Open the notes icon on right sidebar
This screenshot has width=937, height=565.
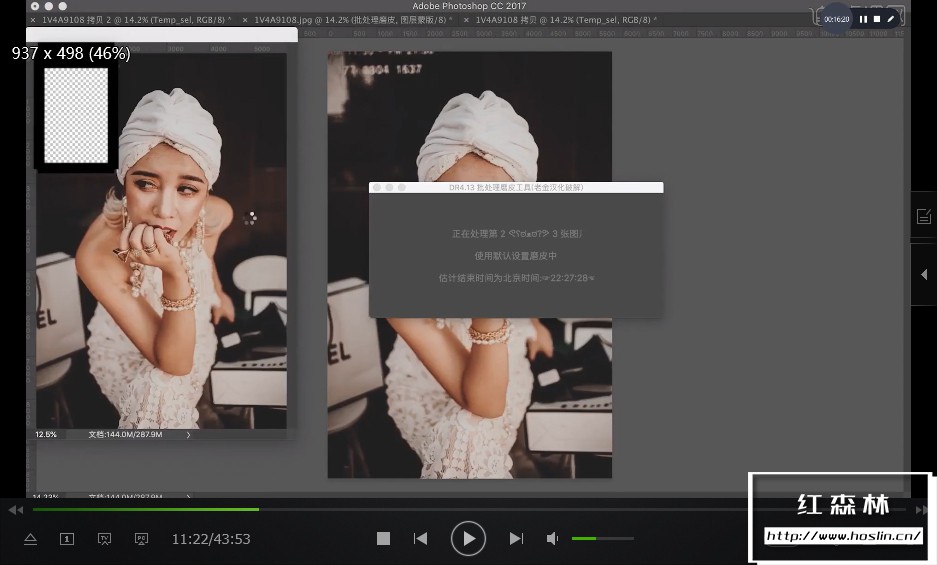tap(924, 216)
